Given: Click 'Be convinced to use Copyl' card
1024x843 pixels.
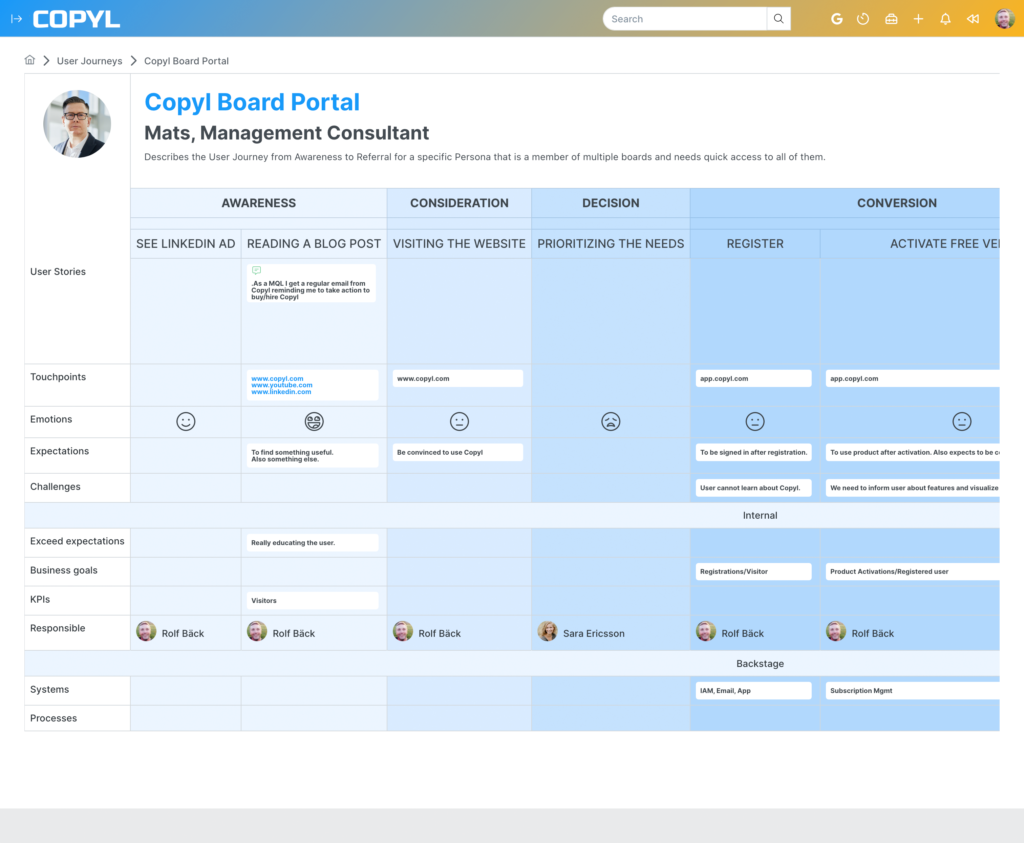Looking at the screenshot, I should click(x=458, y=453).
